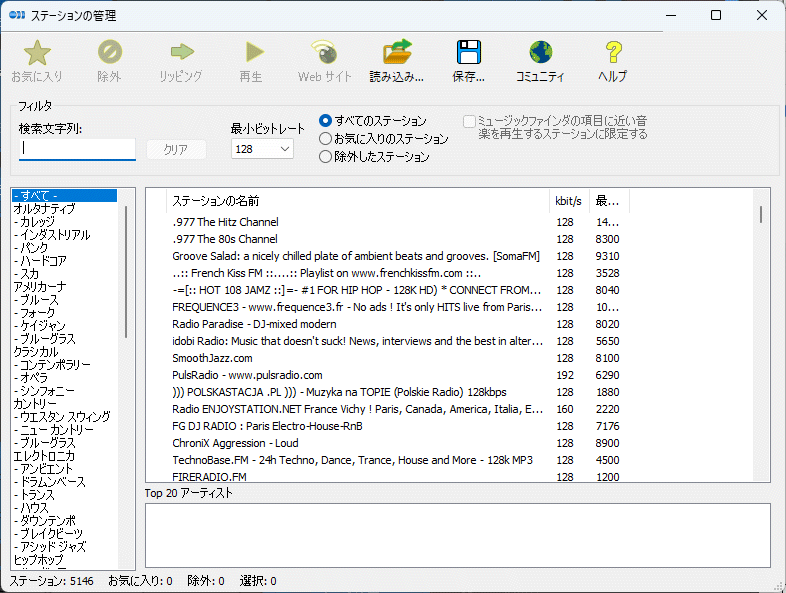Click the お気に入り star icon
786x593 pixels.
(37, 53)
